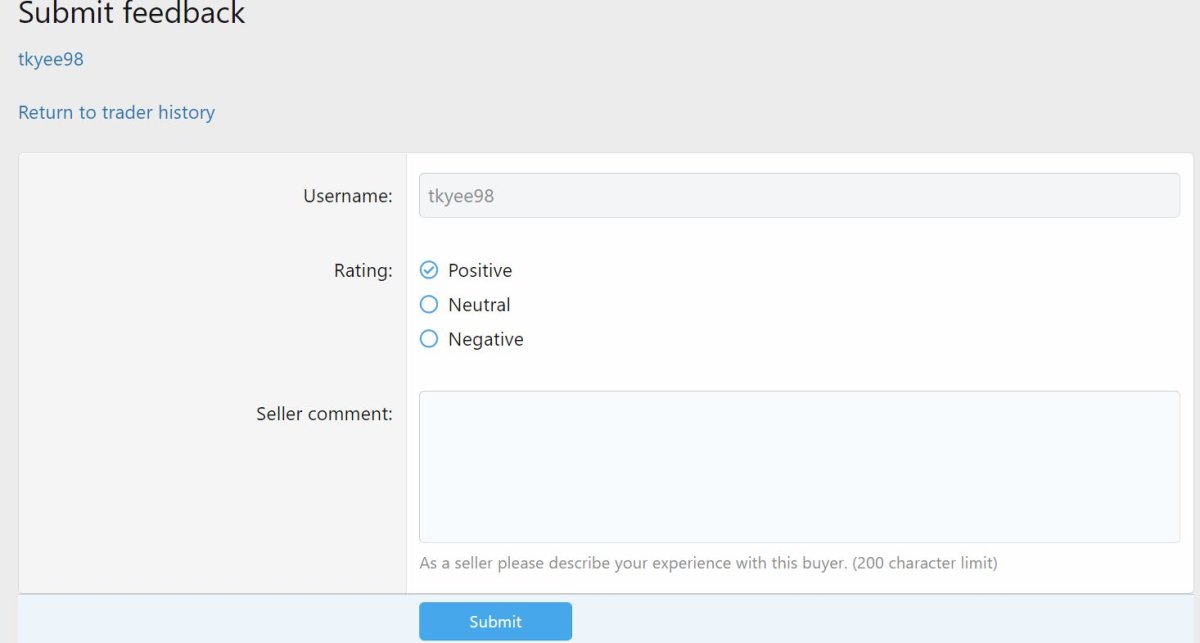Return to trader history

pos(116,112)
